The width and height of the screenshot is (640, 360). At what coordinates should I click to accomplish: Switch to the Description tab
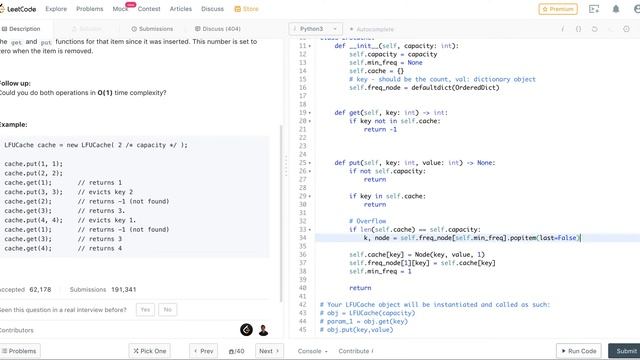(21, 29)
